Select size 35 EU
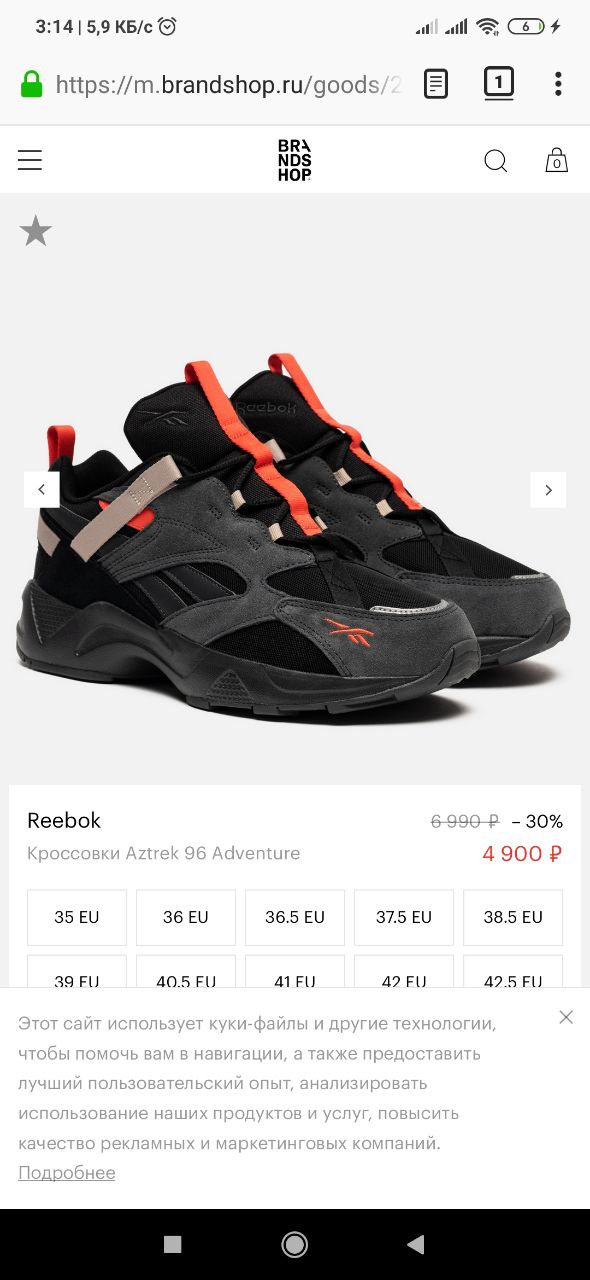 77,917
